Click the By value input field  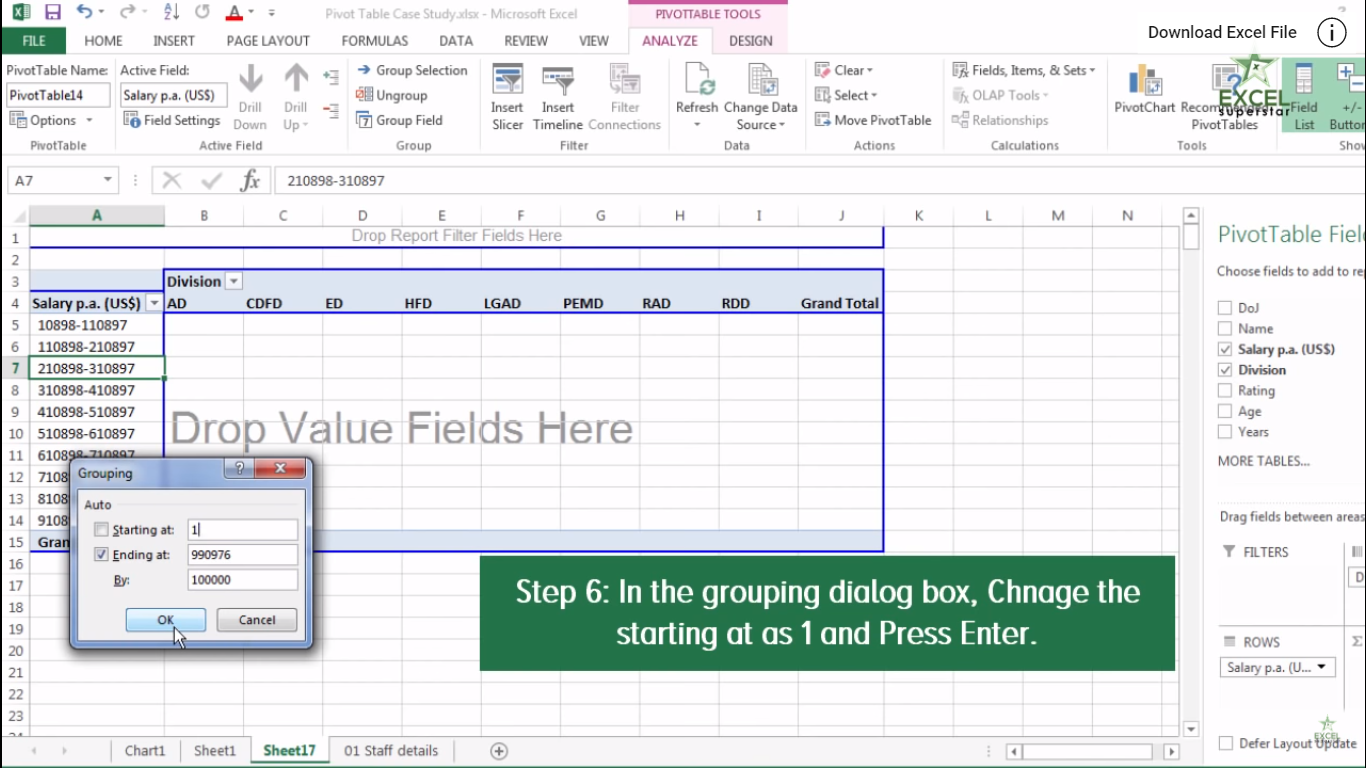(x=242, y=580)
